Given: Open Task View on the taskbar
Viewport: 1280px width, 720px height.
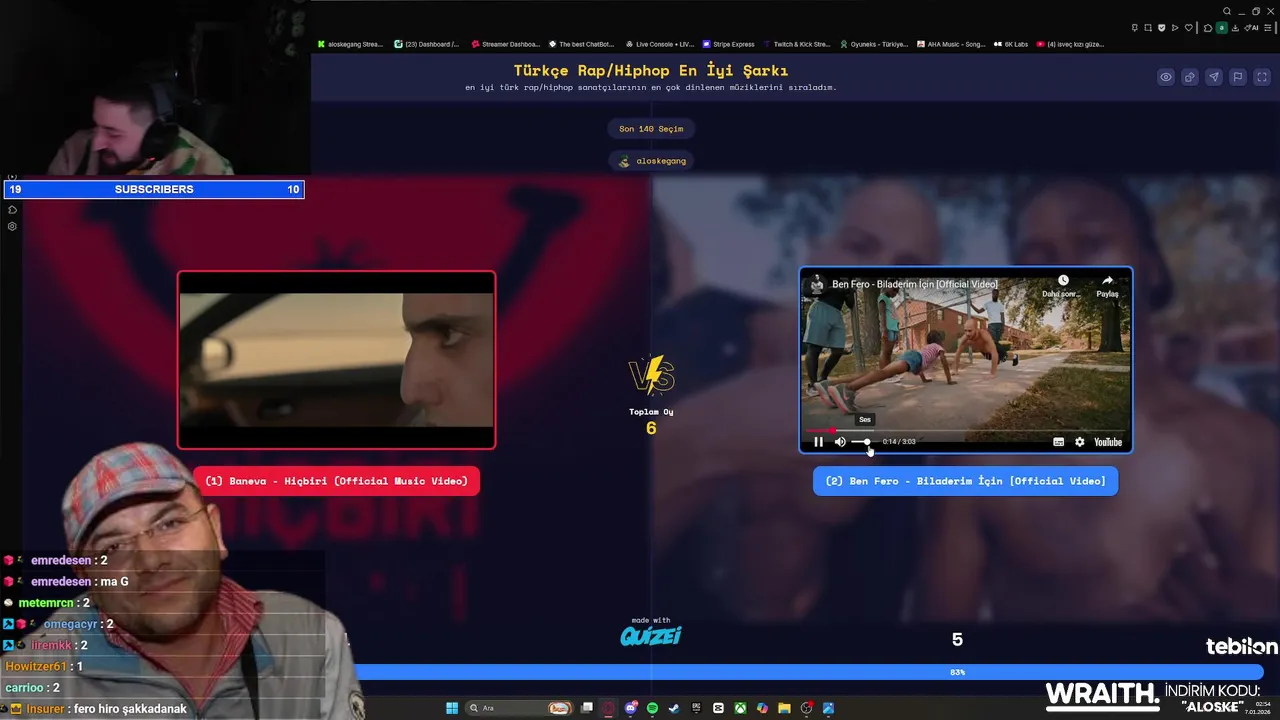Looking at the screenshot, I should click(587, 708).
